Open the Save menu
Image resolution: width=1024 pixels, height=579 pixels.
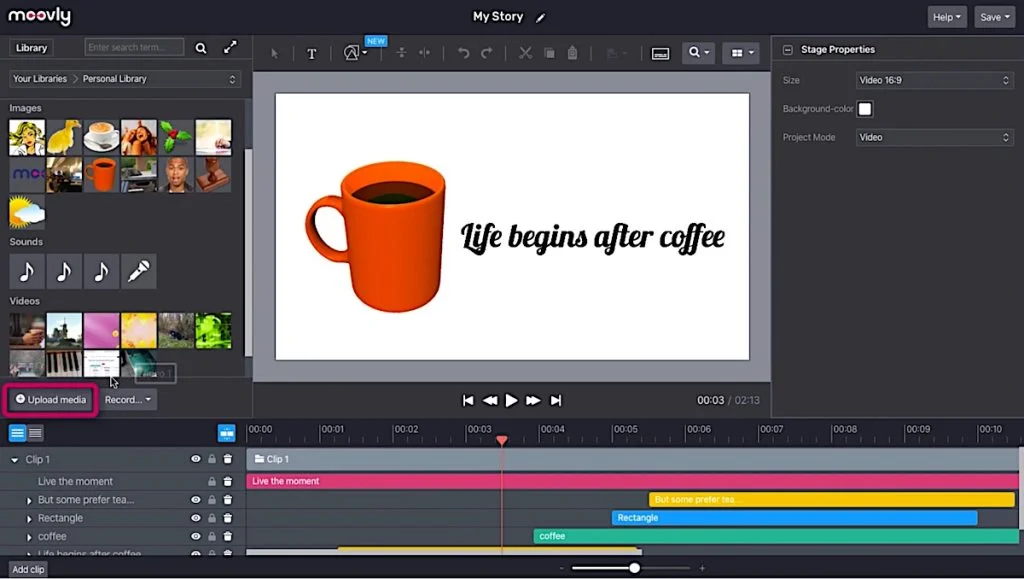pos(993,17)
